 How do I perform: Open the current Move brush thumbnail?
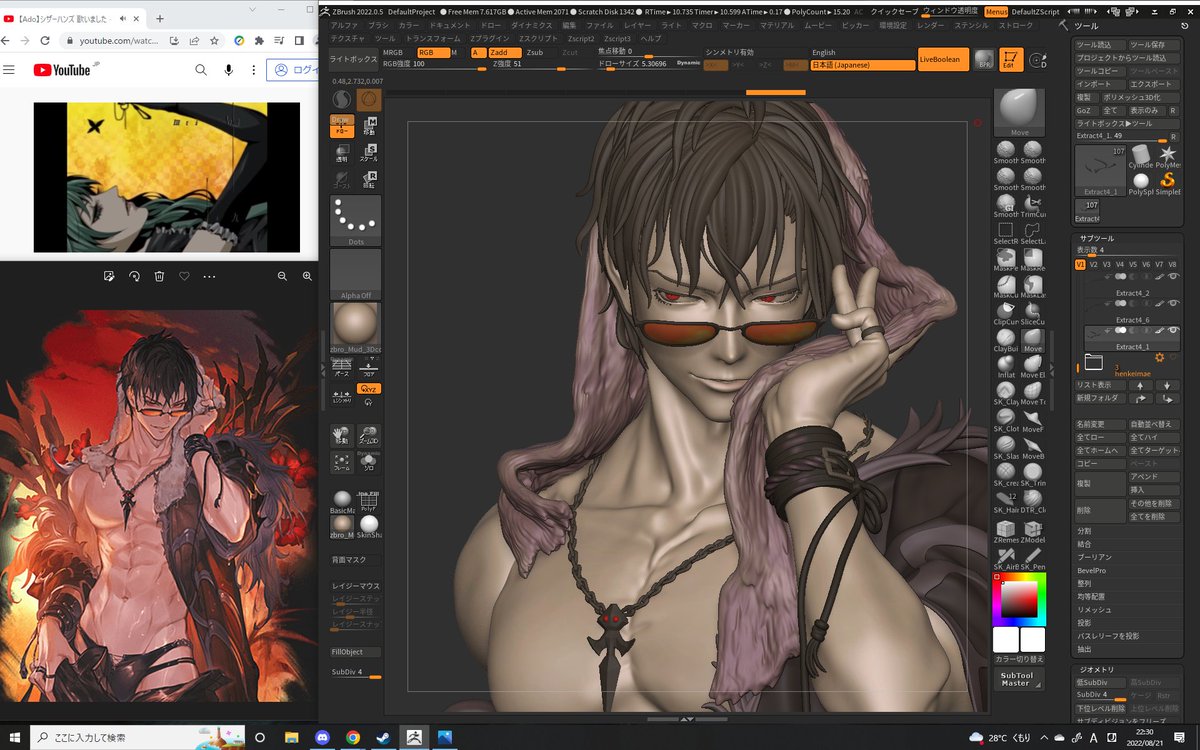point(1019,112)
